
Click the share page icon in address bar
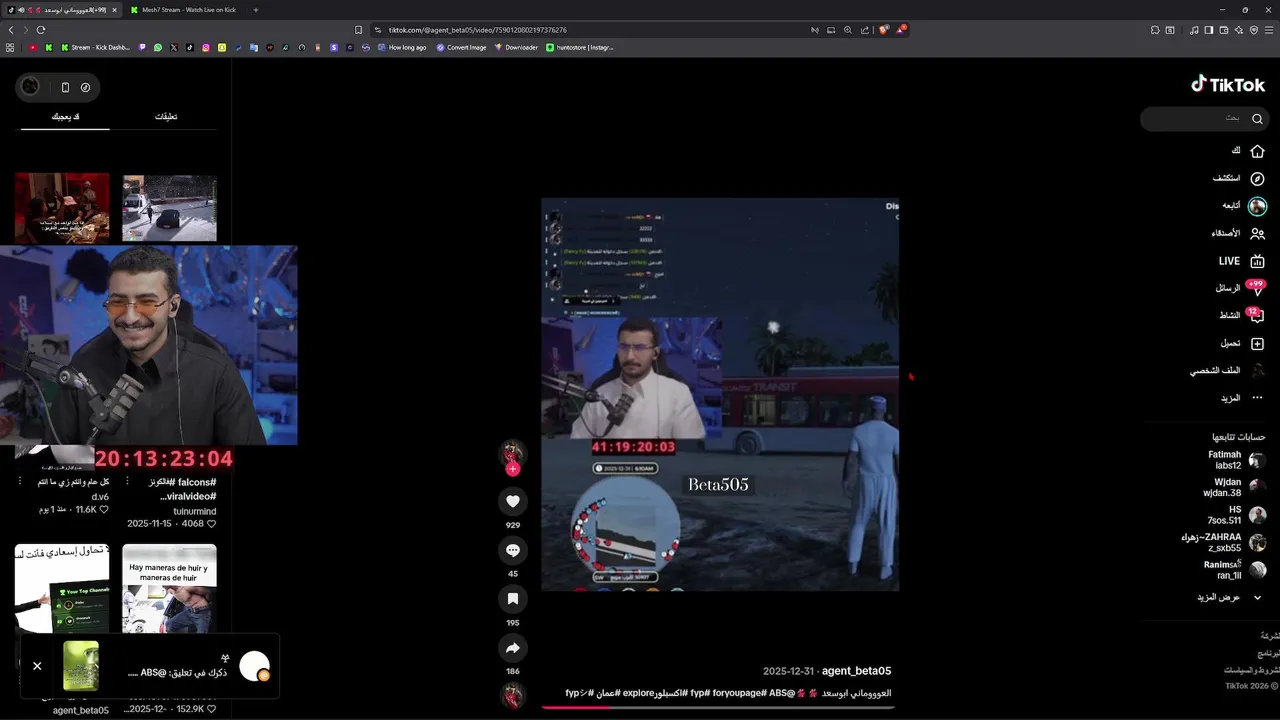[x=865, y=30]
